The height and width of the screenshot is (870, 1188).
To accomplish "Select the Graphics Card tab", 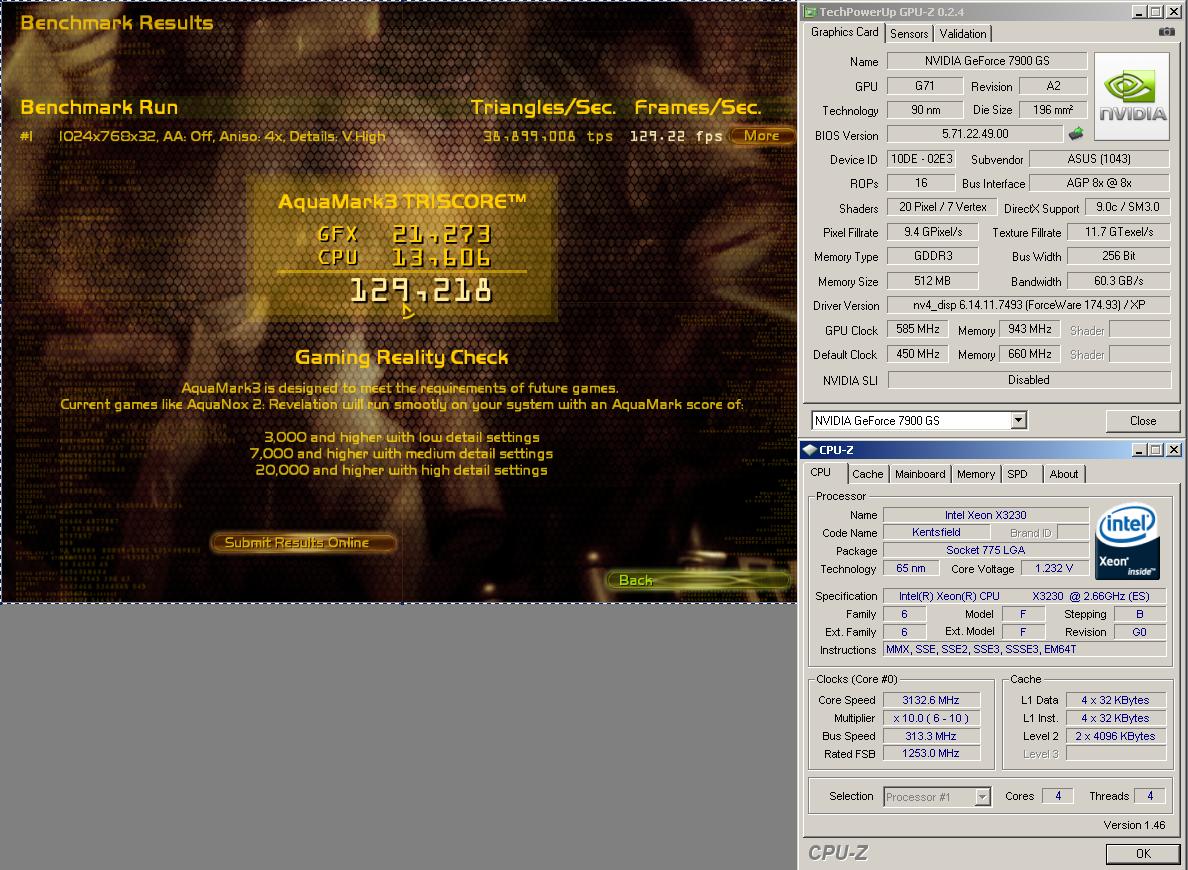I will coord(844,32).
